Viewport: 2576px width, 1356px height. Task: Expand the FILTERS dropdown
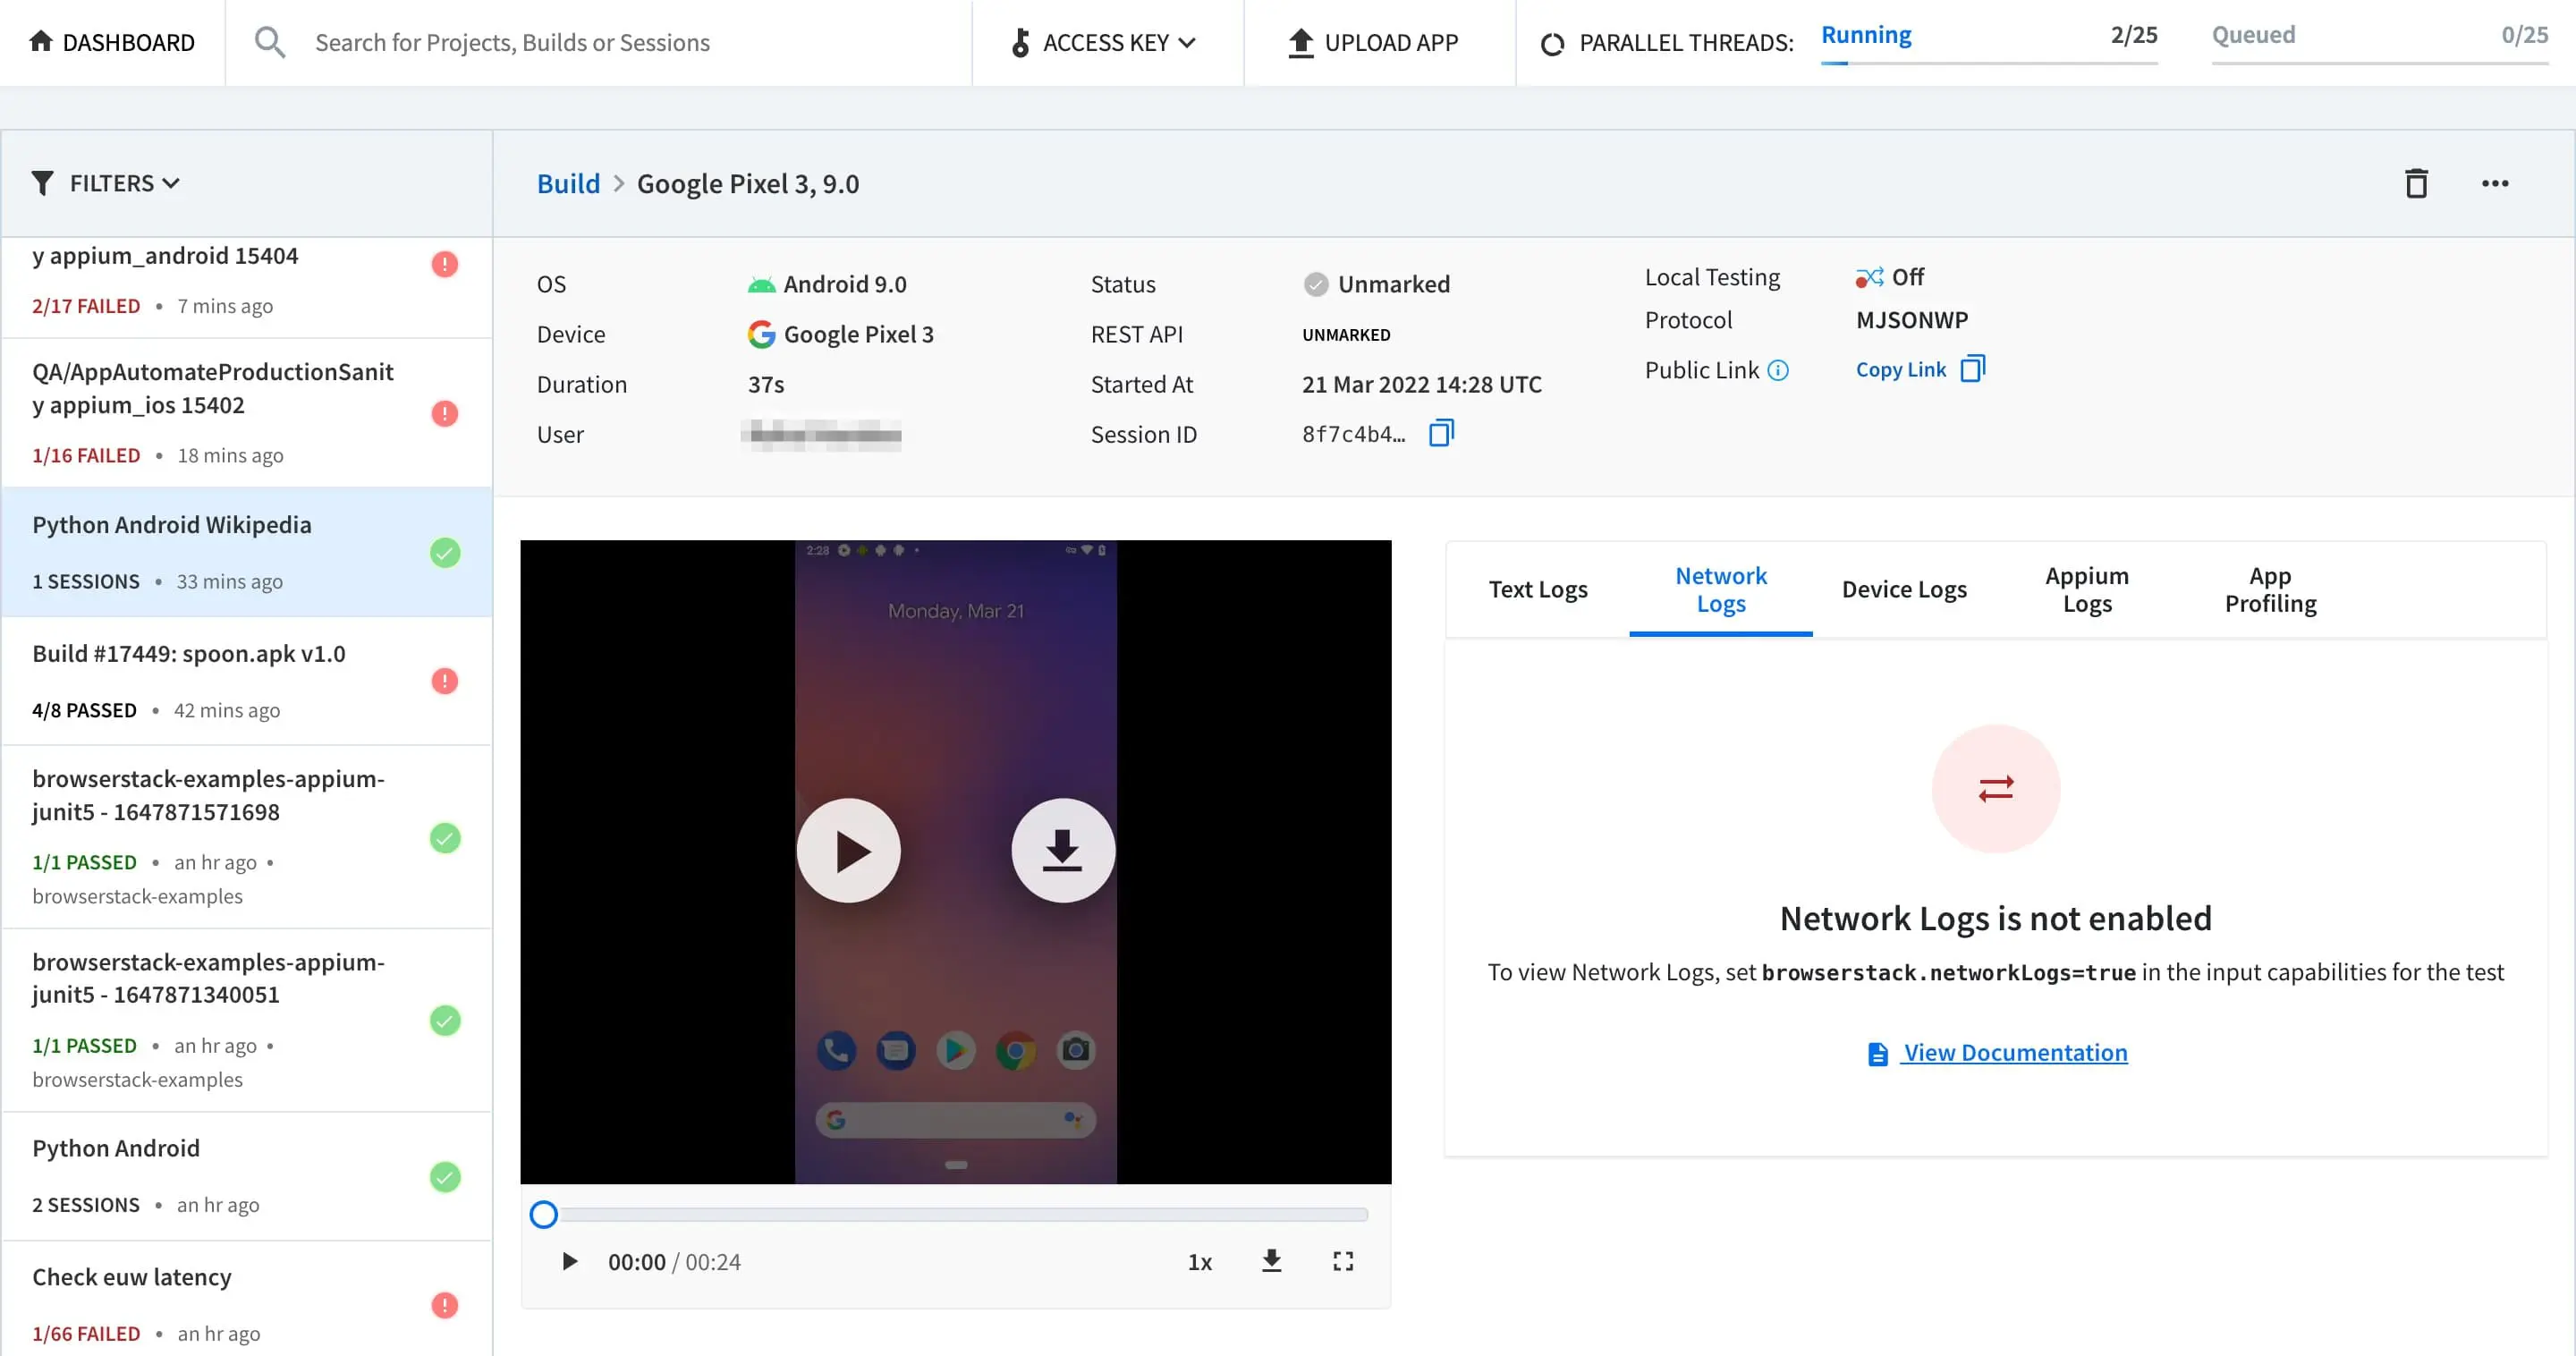click(x=106, y=183)
